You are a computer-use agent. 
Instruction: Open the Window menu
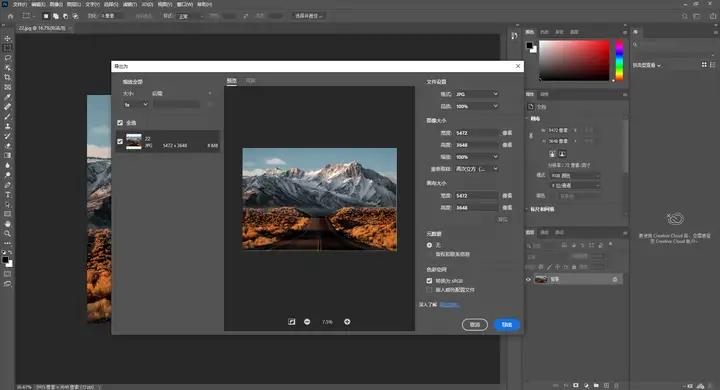point(185,4)
